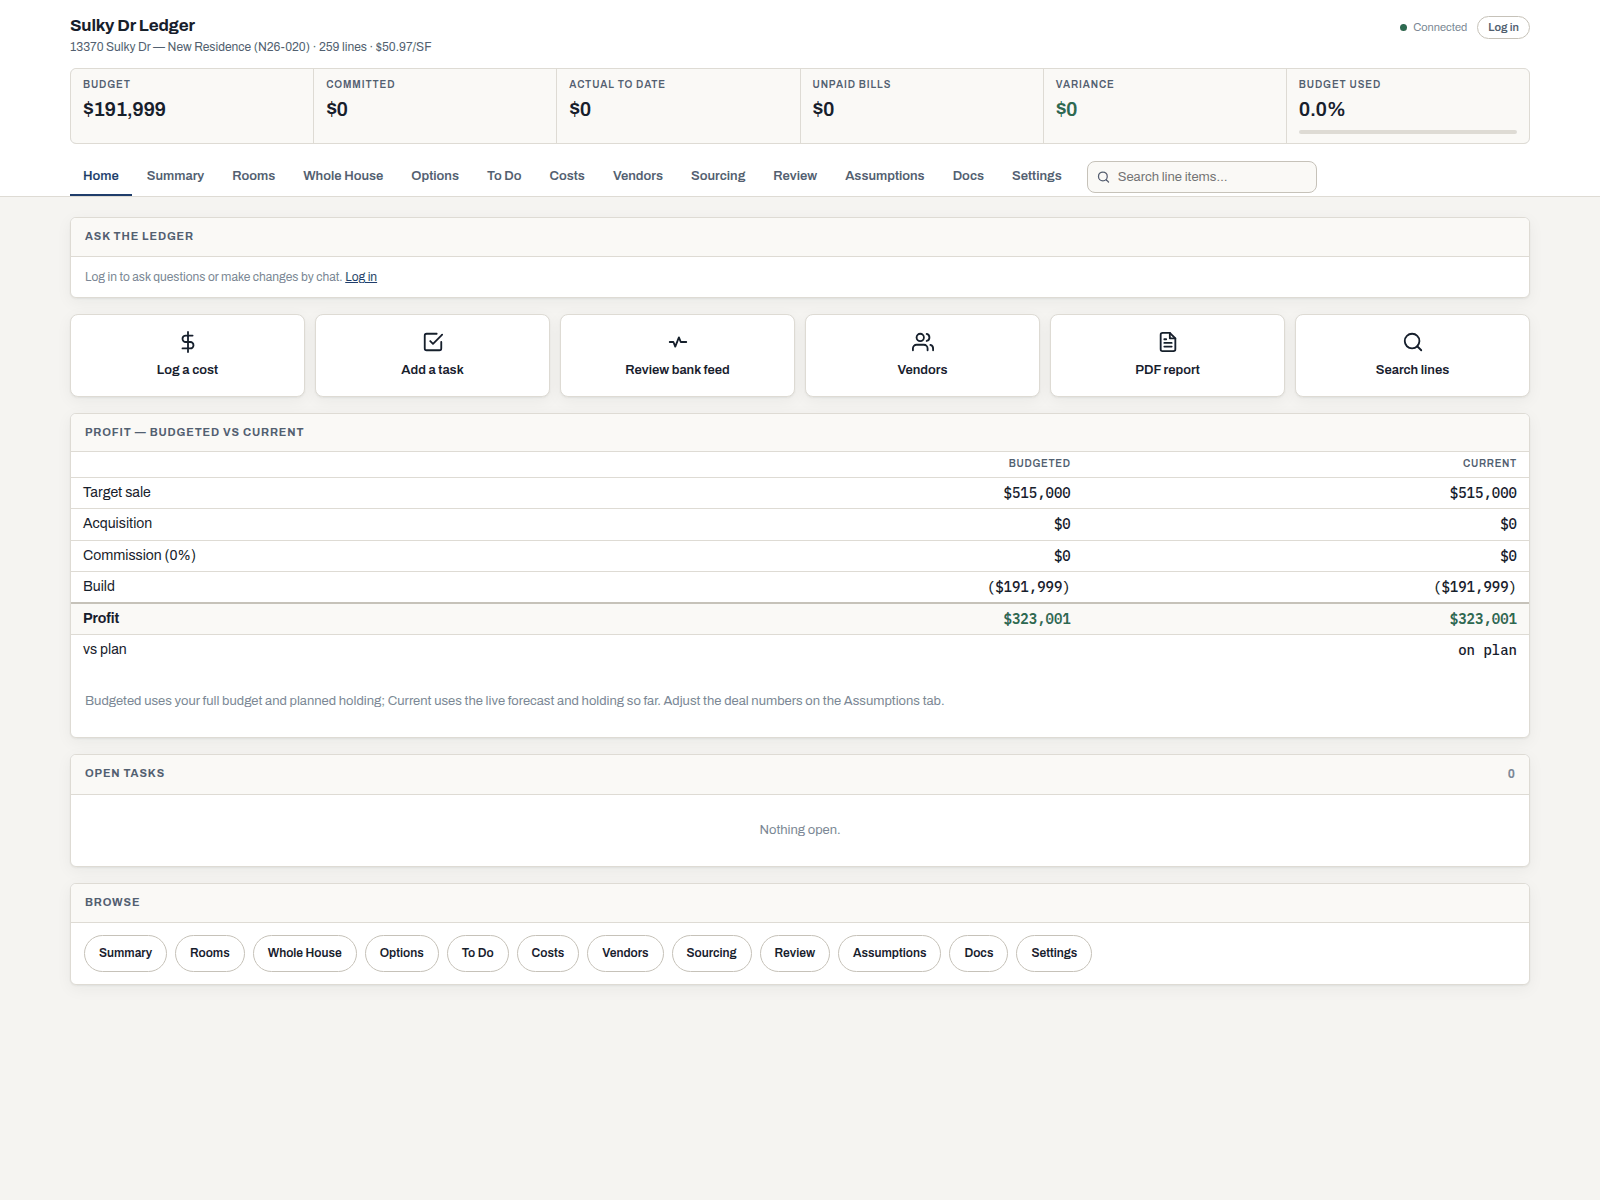Viewport: 1600px width, 1200px height.
Task: Go to the Assumptions tab
Action: click(885, 176)
